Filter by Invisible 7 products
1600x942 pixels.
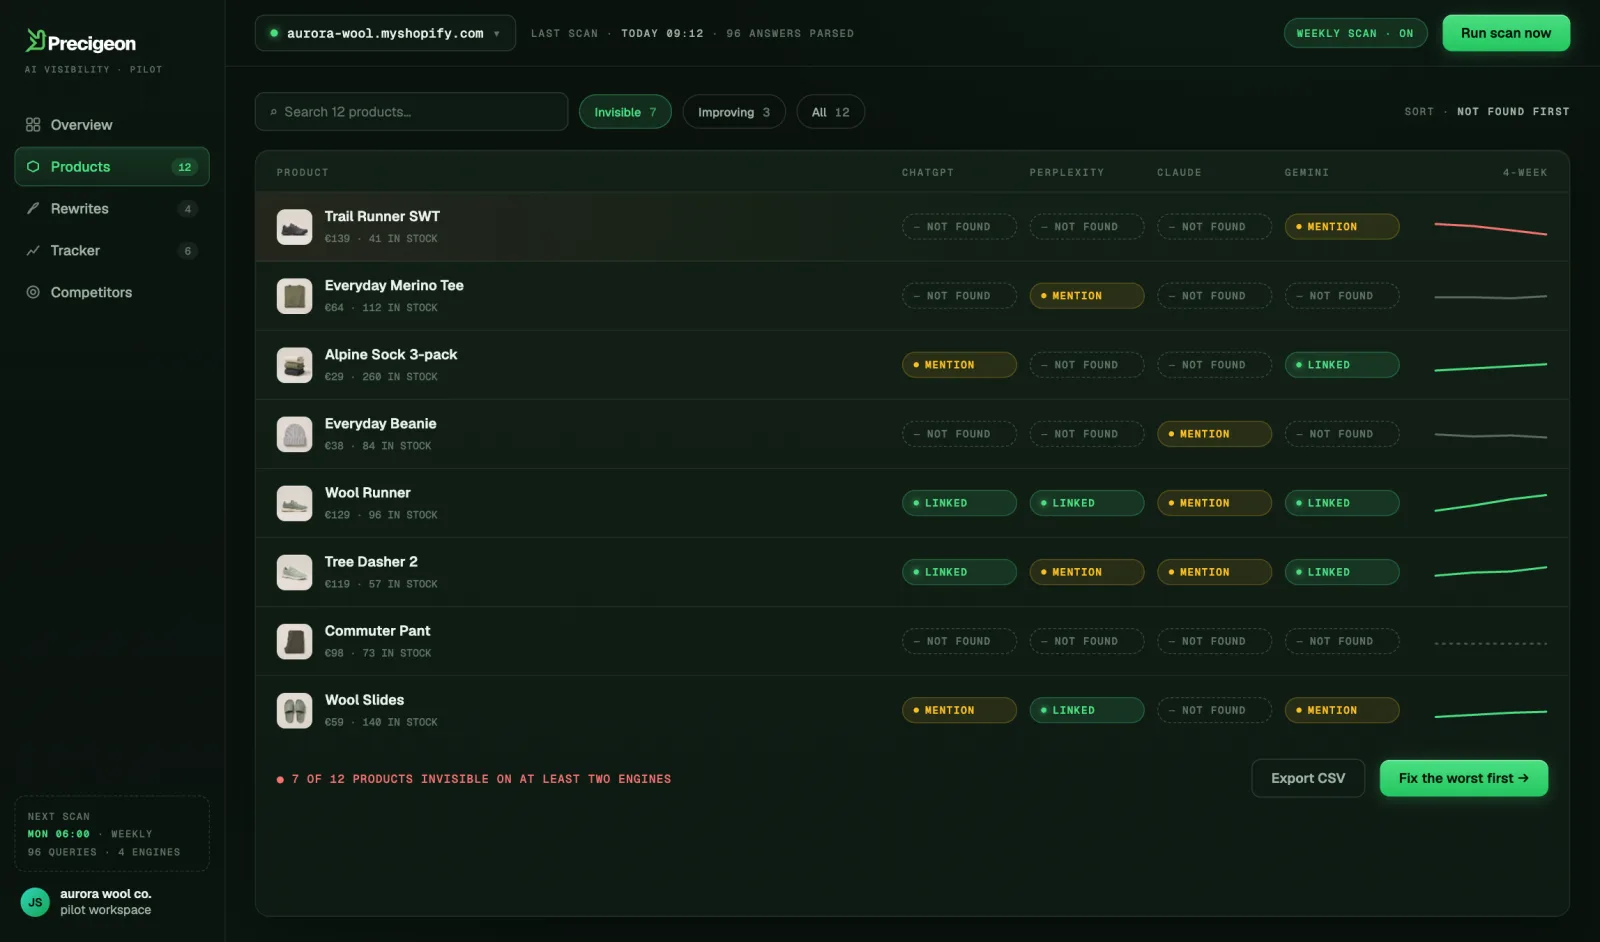pyautogui.click(x=625, y=112)
